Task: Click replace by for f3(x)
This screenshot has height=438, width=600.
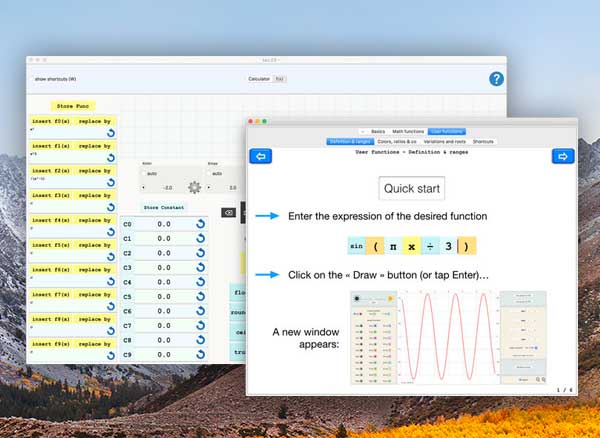Action: (95, 195)
